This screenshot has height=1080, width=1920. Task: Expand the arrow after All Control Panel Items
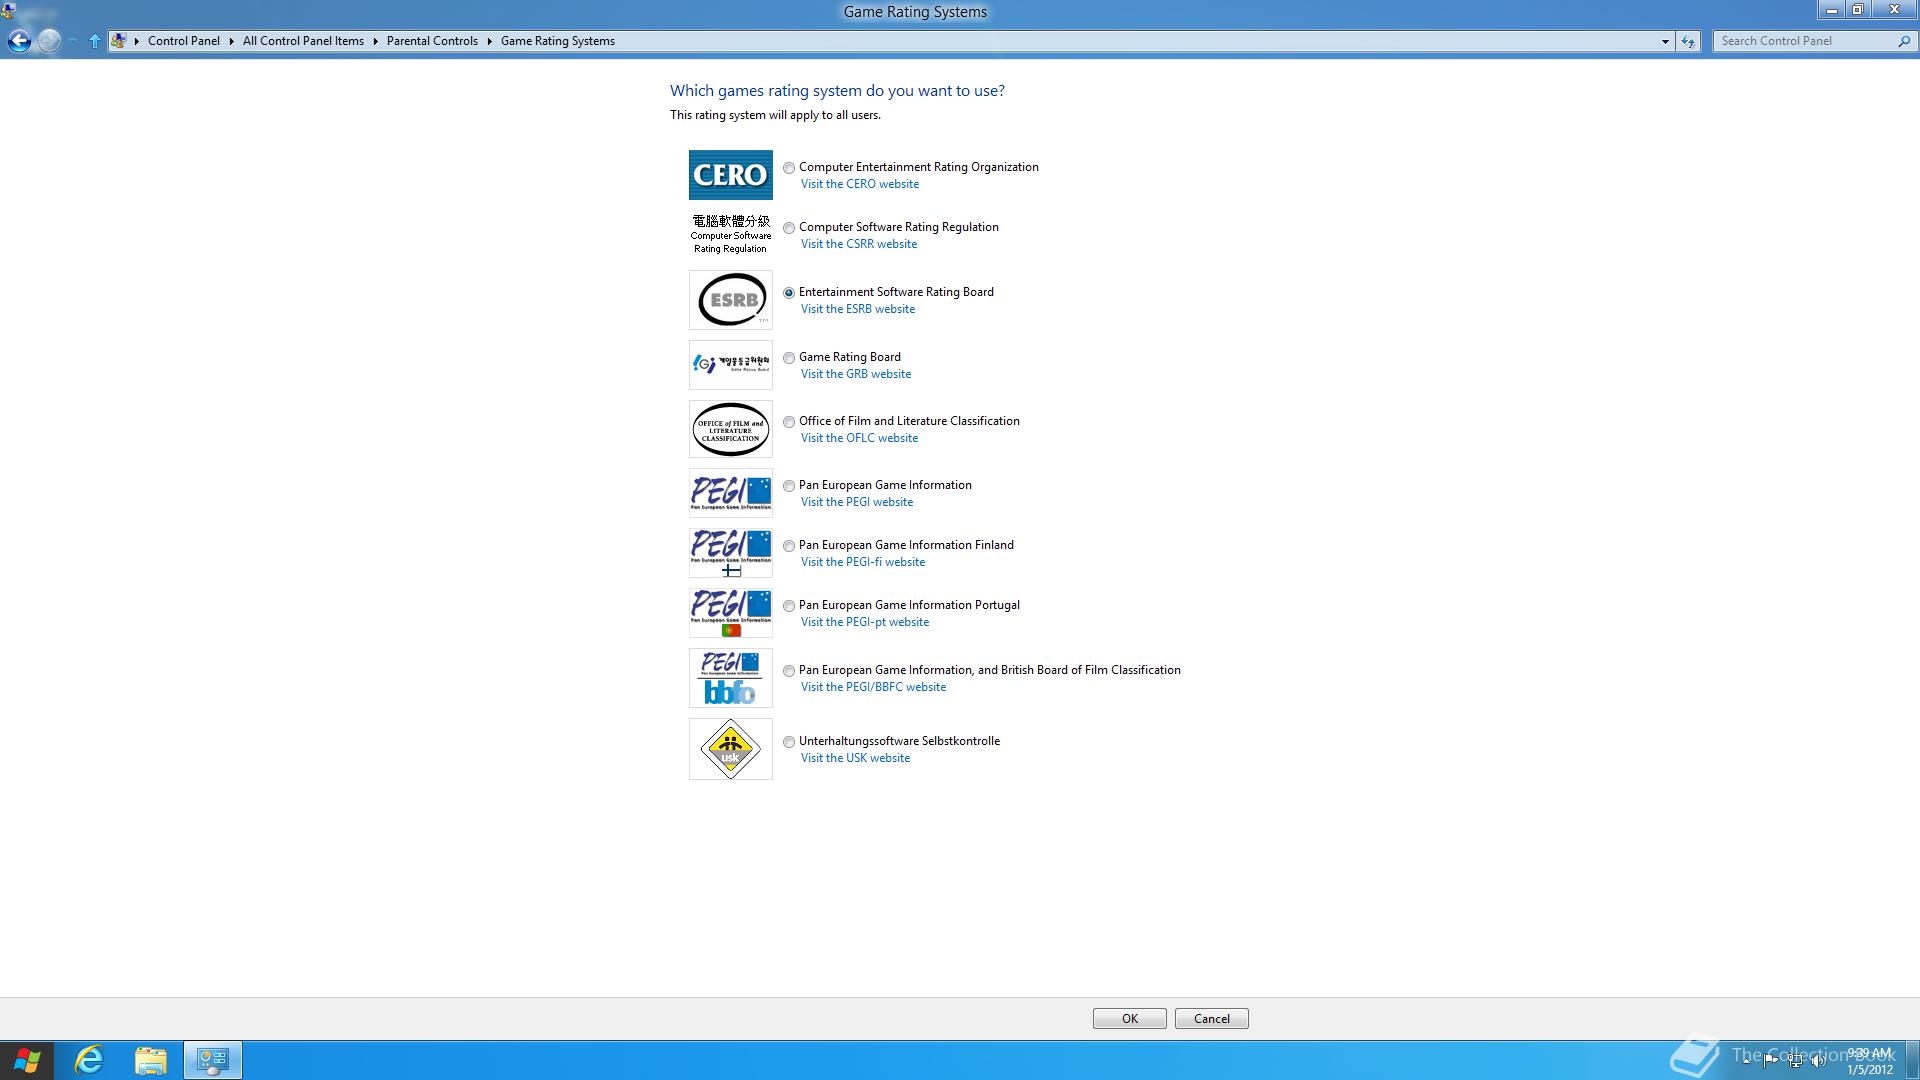(x=375, y=41)
